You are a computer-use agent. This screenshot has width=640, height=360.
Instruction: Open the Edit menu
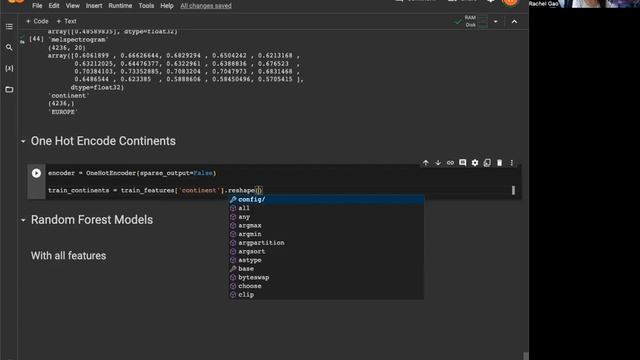tap(54, 6)
